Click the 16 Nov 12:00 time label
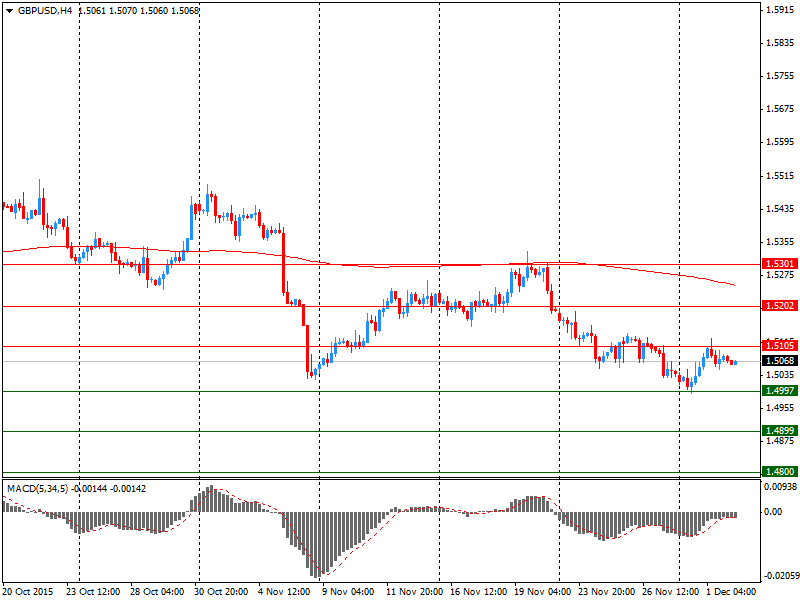The width and height of the screenshot is (800, 600). pyautogui.click(x=479, y=592)
